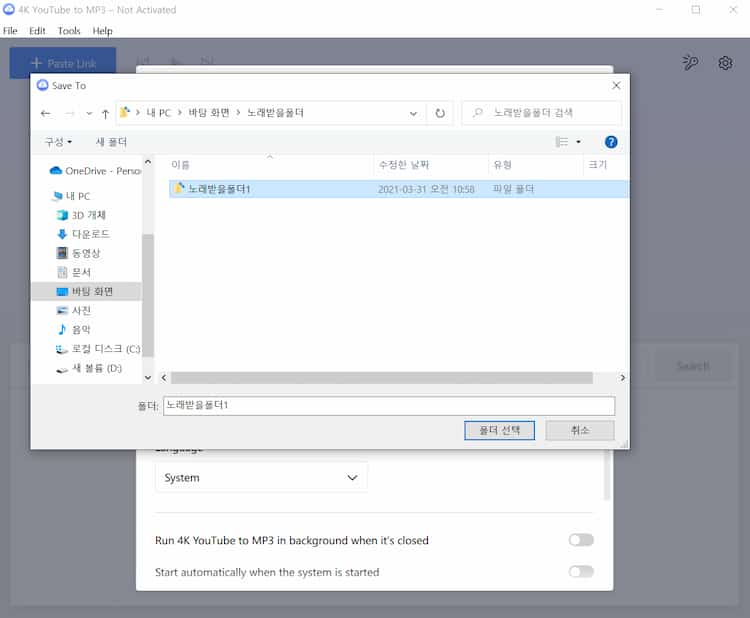Open the 구성 organize menu

coord(58,142)
